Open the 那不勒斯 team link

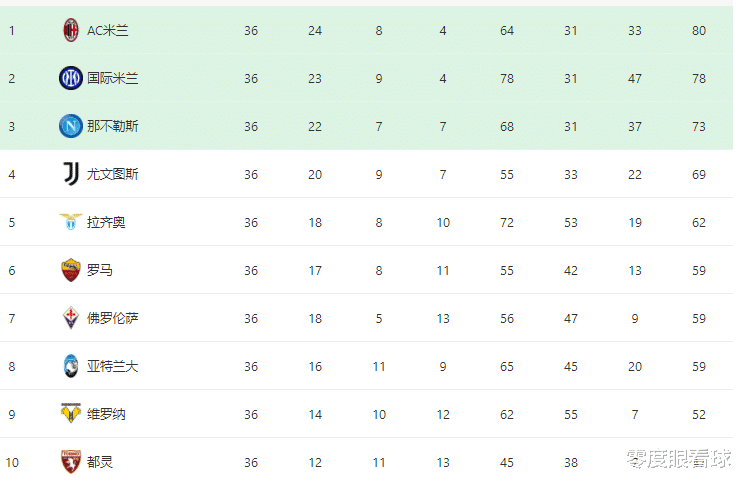[112, 126]
